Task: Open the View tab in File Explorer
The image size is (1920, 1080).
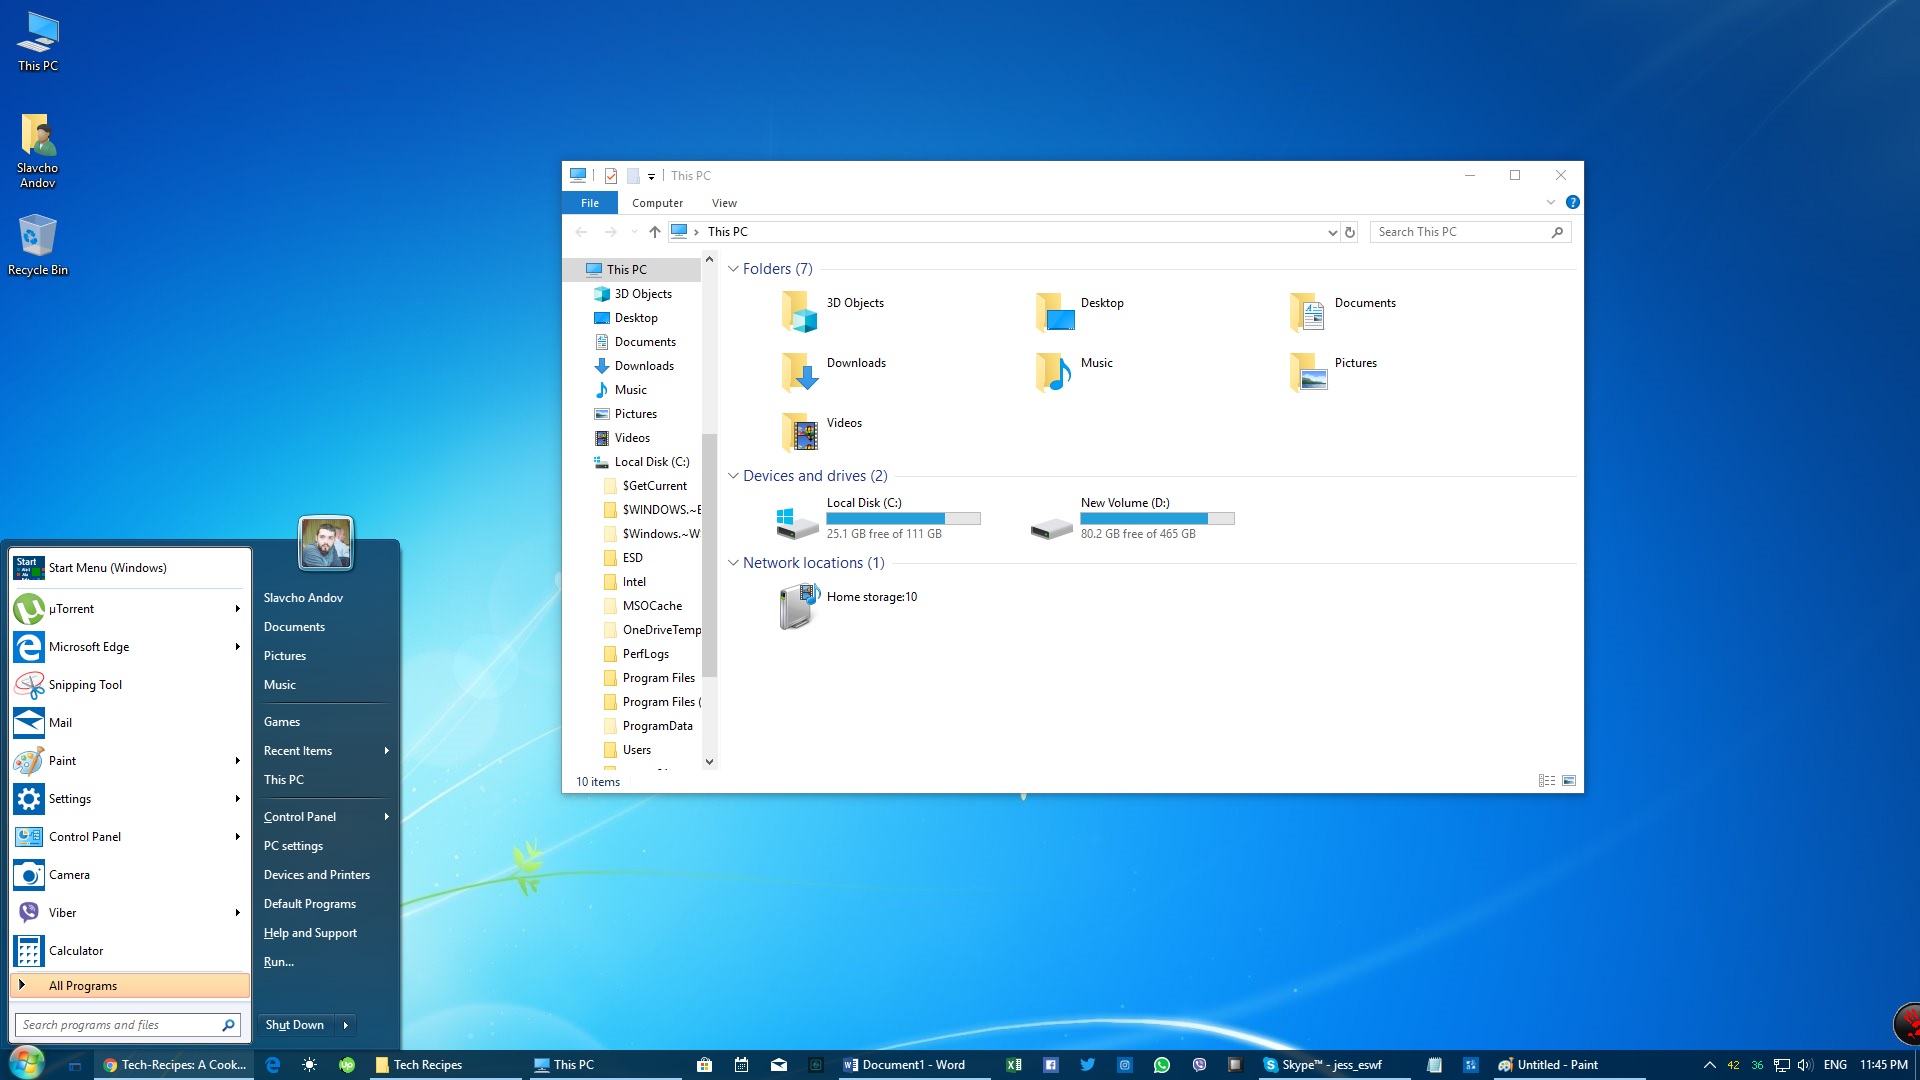Action: click(724, 202)
